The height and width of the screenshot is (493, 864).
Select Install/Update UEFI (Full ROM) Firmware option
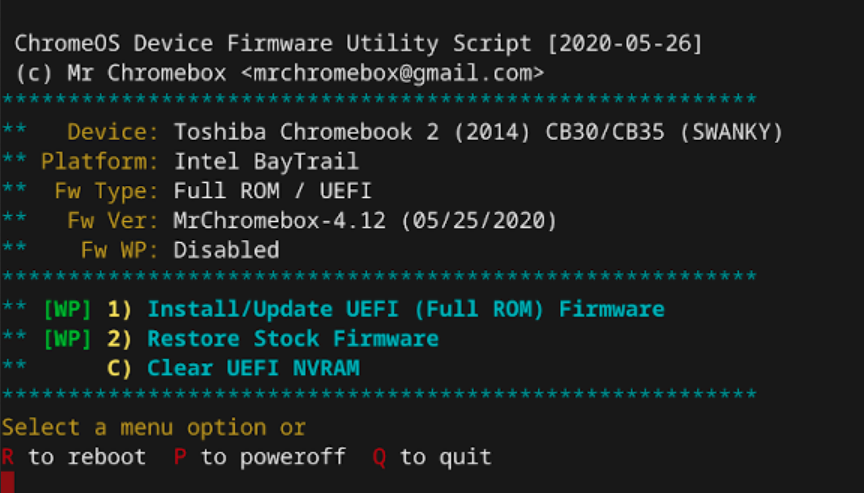(x=406, y=310)
